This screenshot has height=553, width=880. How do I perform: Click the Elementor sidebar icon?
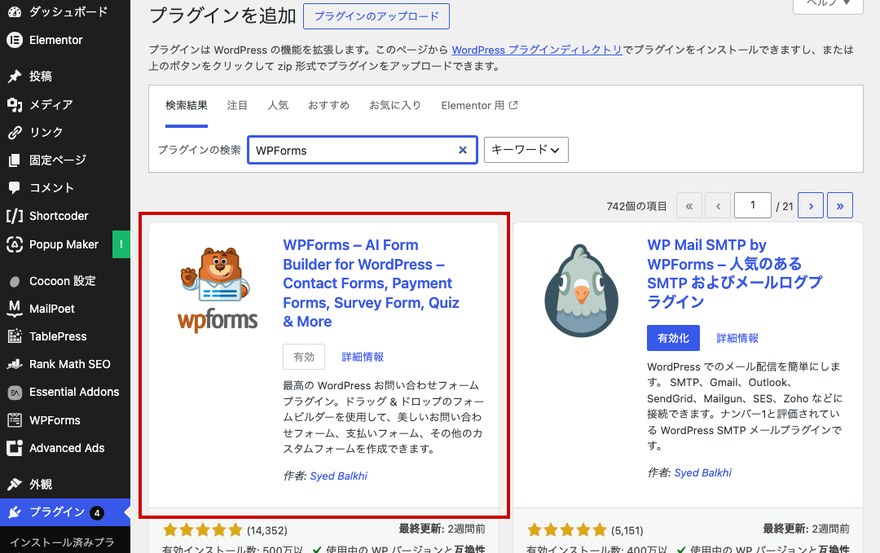coord(15,40)
